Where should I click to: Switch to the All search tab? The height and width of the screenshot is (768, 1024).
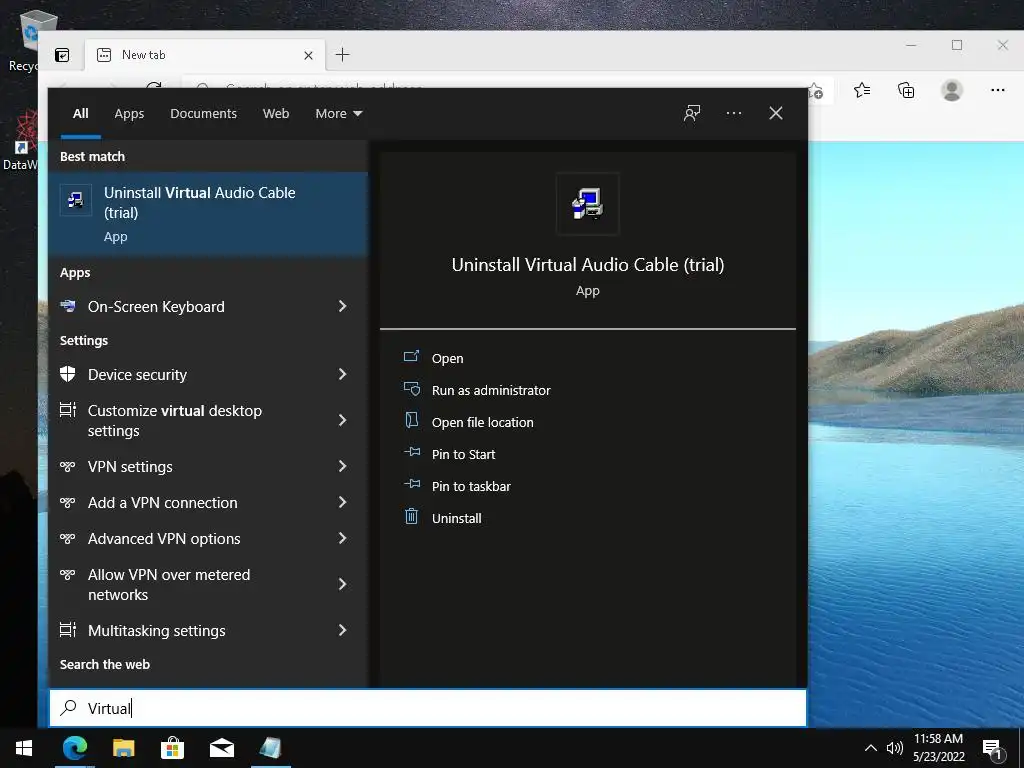click(x=80, y=114)
